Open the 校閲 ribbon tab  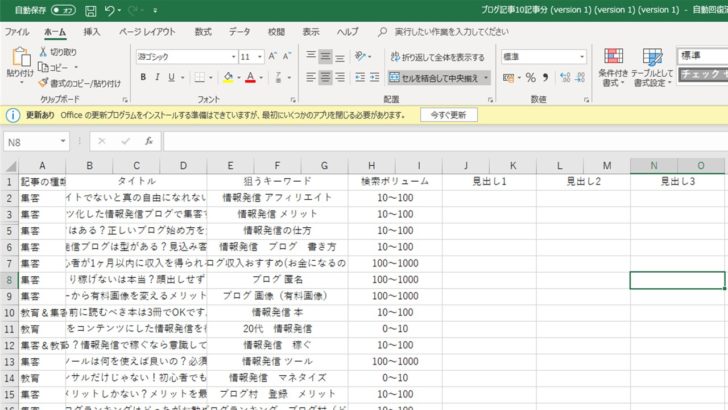(x=276, y=32)
